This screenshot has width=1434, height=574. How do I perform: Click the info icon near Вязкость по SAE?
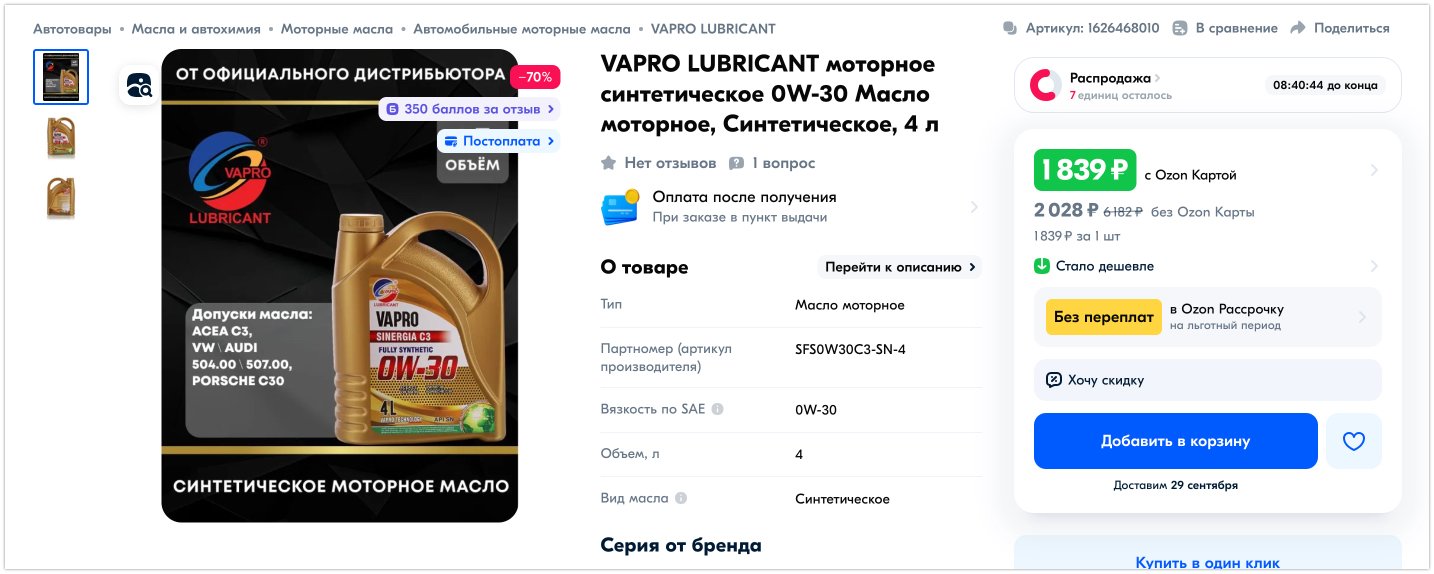pyautogui.click(x=717, y=409)
